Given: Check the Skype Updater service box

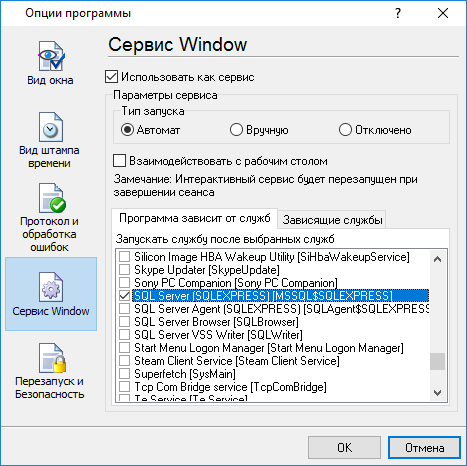Looking at the screenshot, I should [124, 270].
